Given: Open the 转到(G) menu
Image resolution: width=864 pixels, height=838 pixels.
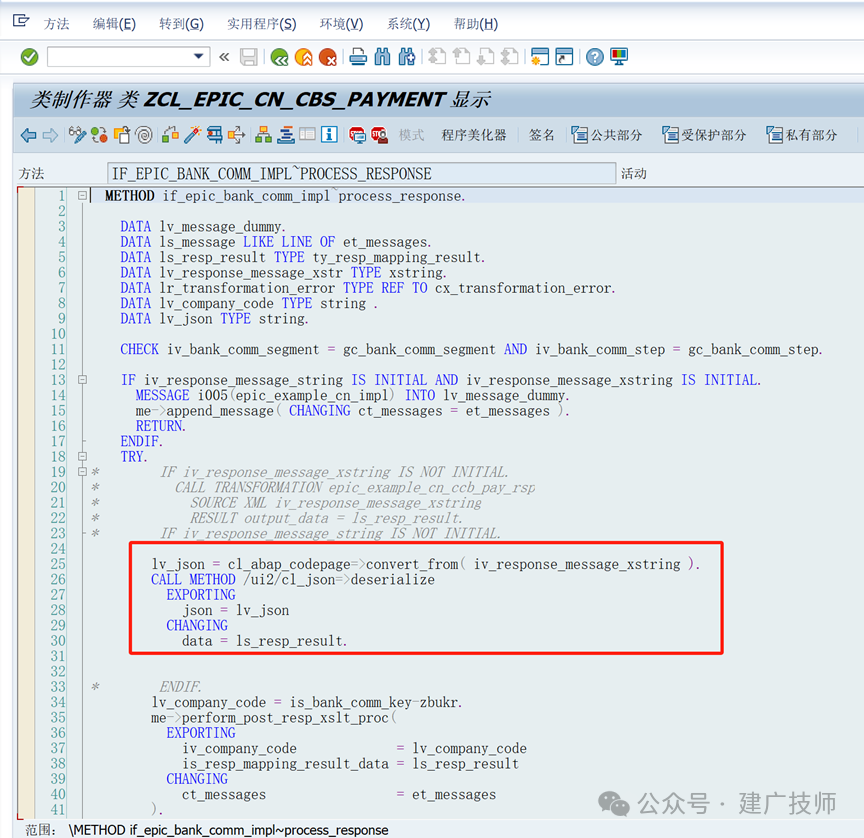Looking at the screenshot, I should click(181, 24).
